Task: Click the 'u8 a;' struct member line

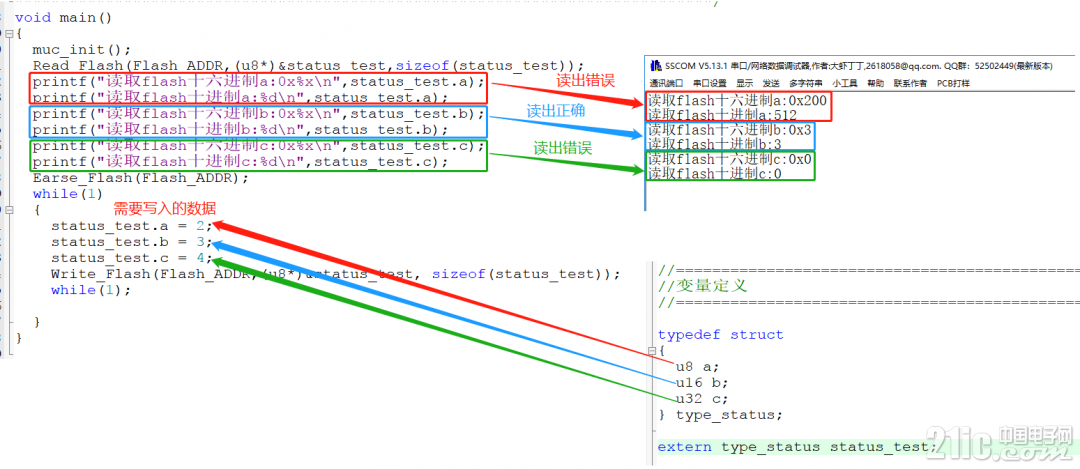Action: [x=697, y=366]
